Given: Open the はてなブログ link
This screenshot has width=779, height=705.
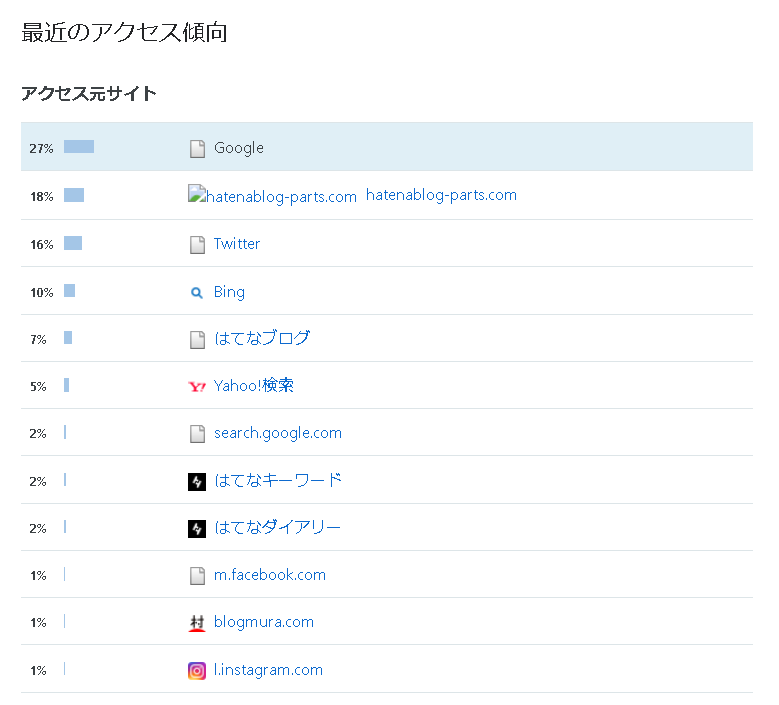Looking at the screenshot, I should coord(261,338).
